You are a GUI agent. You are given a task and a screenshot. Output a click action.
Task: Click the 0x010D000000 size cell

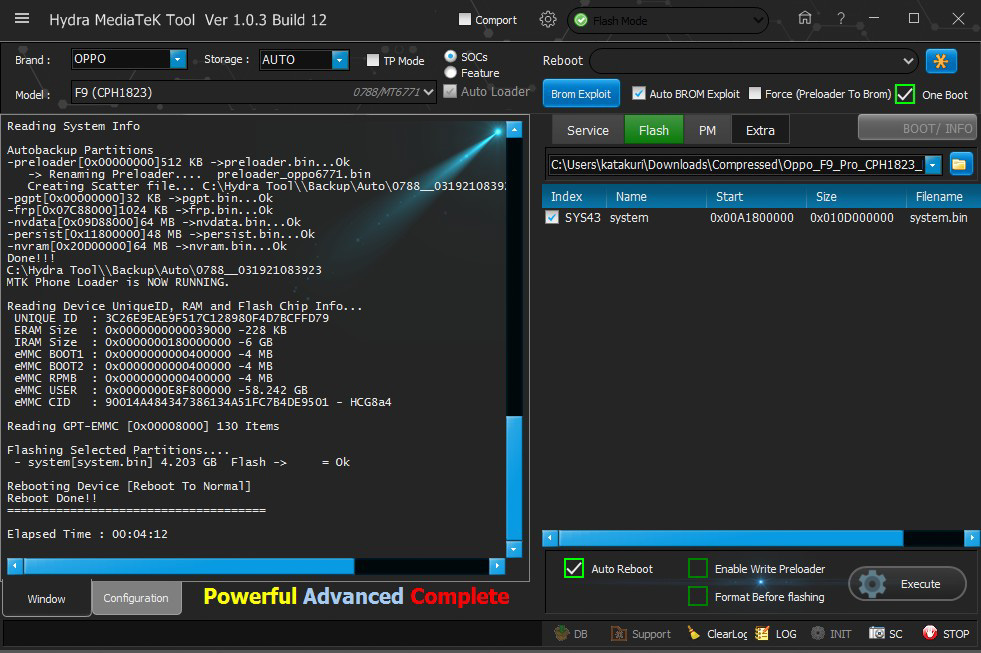click(851, 218)
